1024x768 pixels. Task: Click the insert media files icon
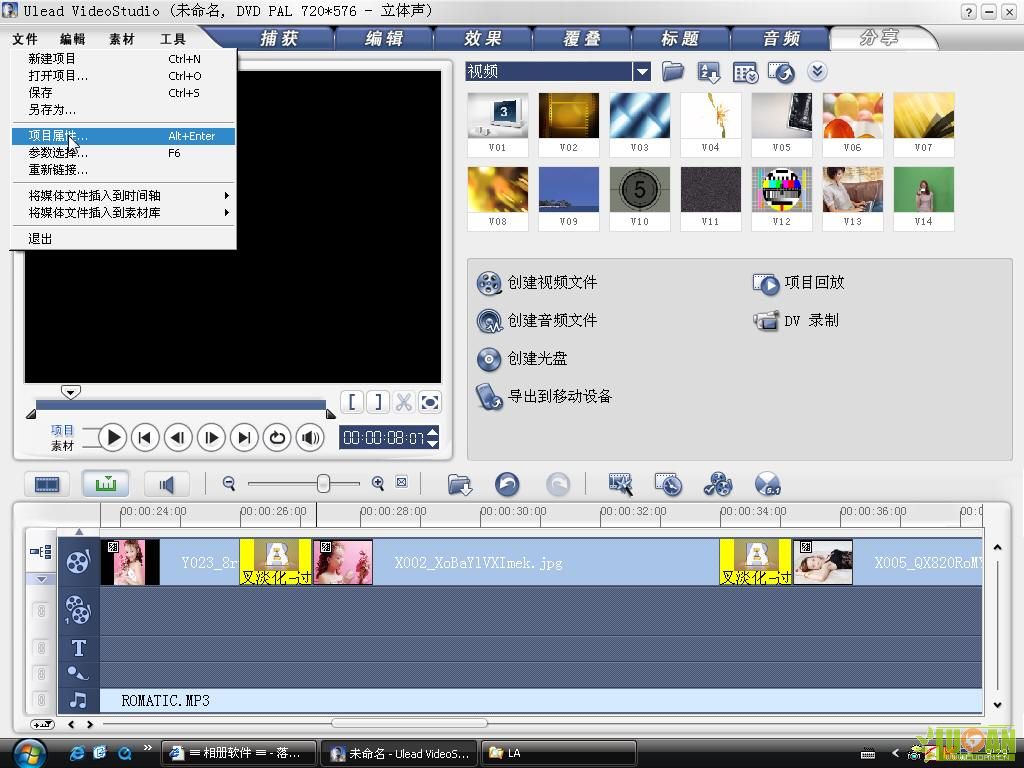[460, 485]
